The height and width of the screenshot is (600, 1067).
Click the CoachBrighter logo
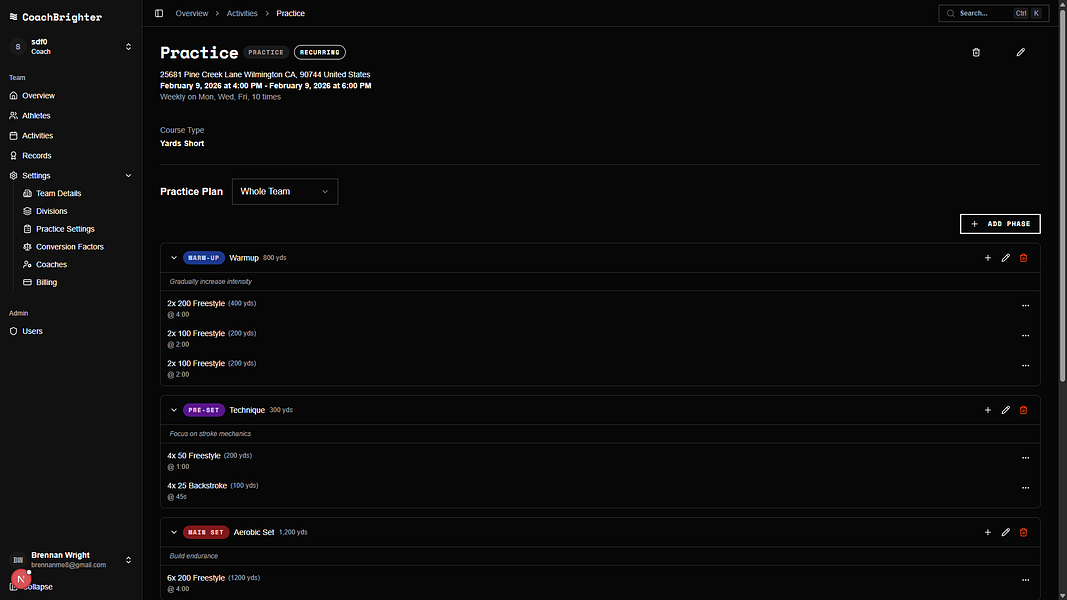tap(56, 17)
